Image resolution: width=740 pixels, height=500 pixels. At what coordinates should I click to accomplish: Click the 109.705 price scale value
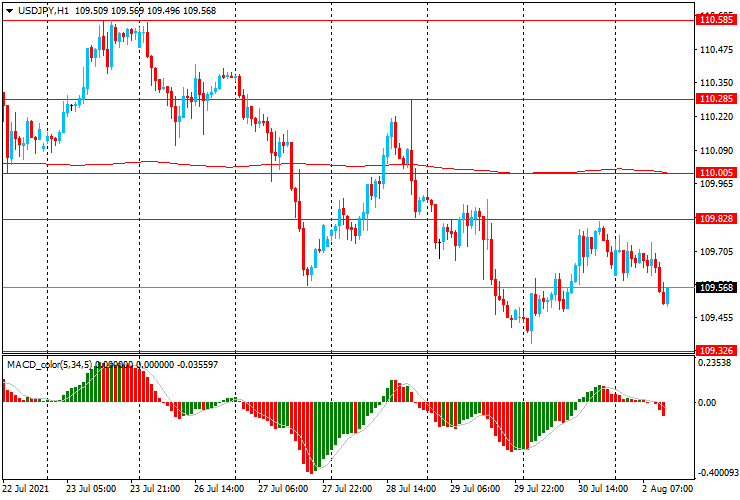[x=717, y=252]
